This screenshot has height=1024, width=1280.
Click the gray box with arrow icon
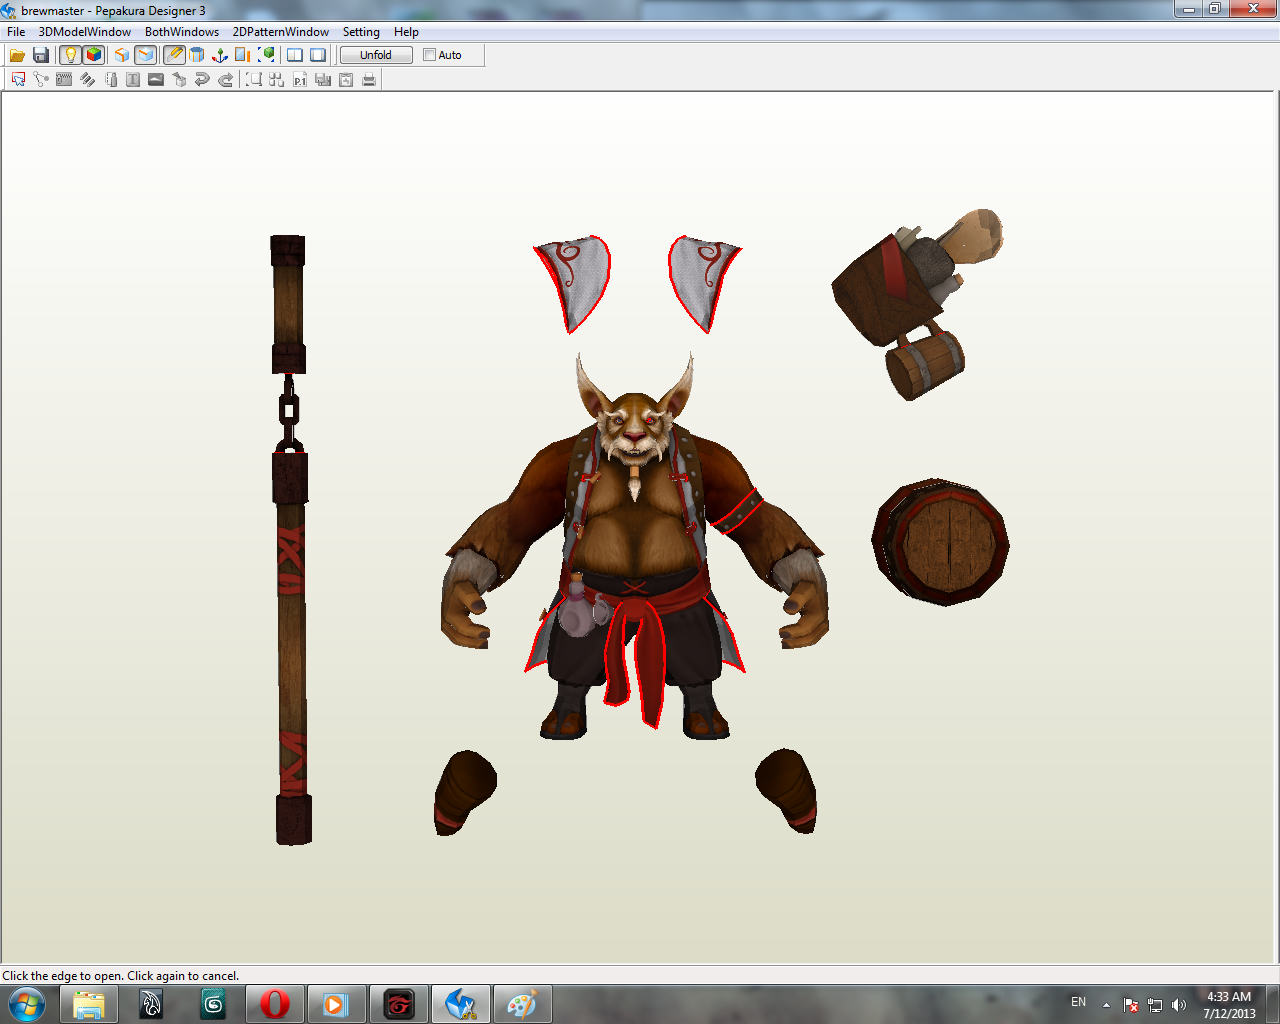180,80
